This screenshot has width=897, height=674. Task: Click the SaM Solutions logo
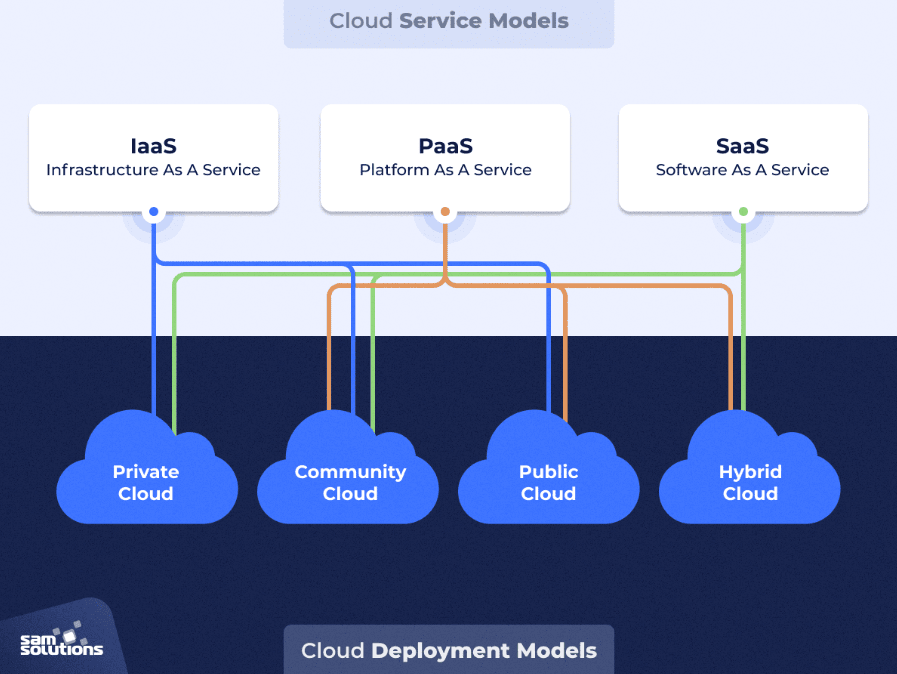(62, 640)
